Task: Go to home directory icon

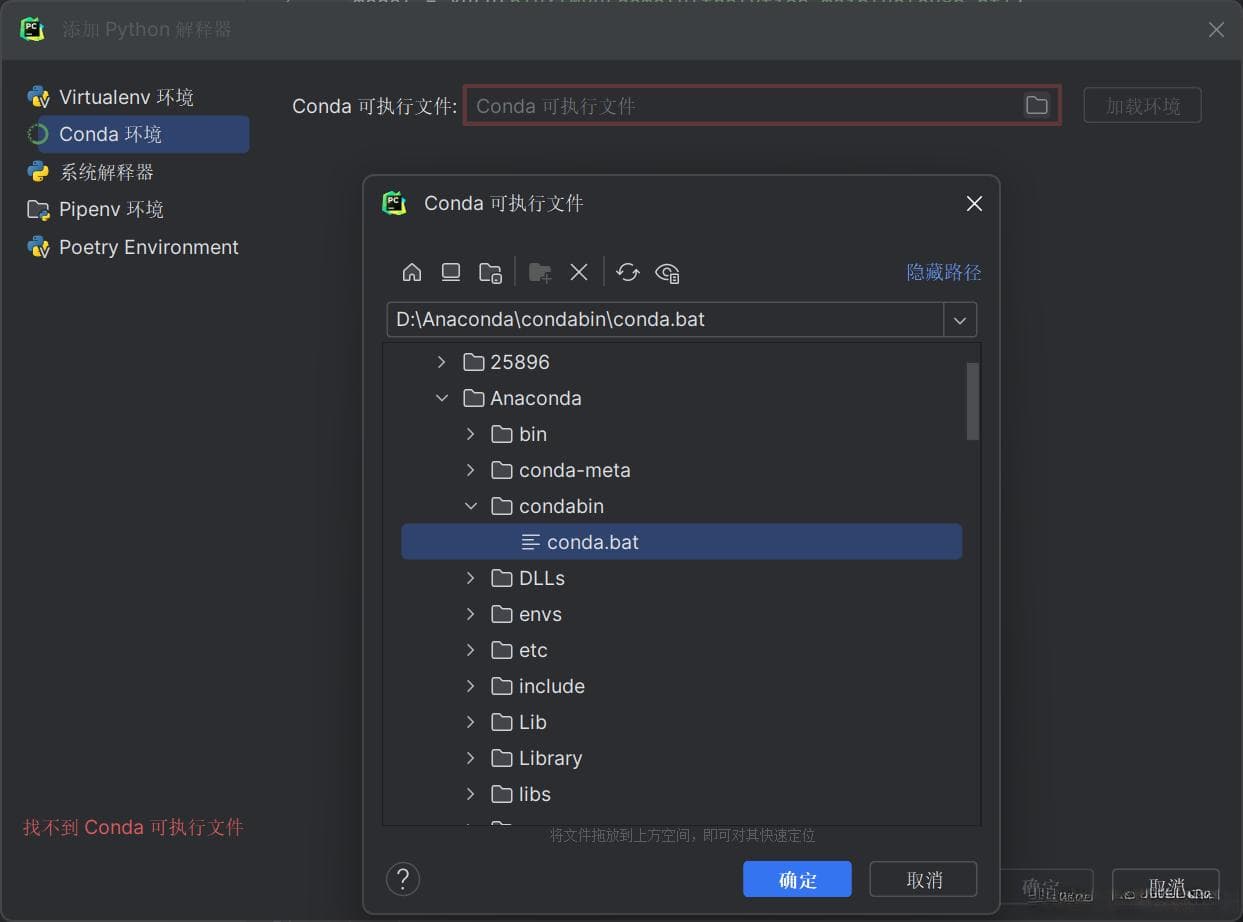Action: tap(412, 272)
